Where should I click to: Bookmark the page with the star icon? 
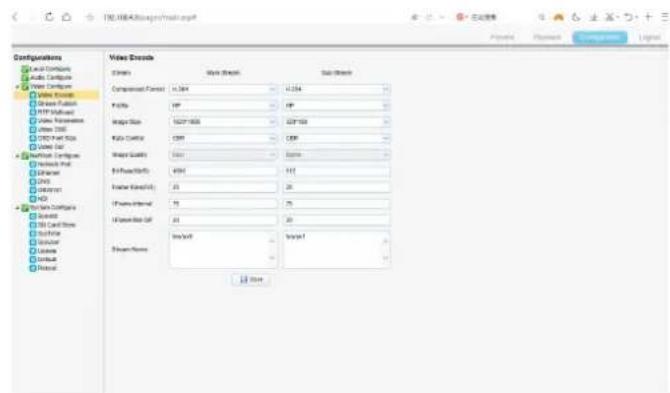90,18
